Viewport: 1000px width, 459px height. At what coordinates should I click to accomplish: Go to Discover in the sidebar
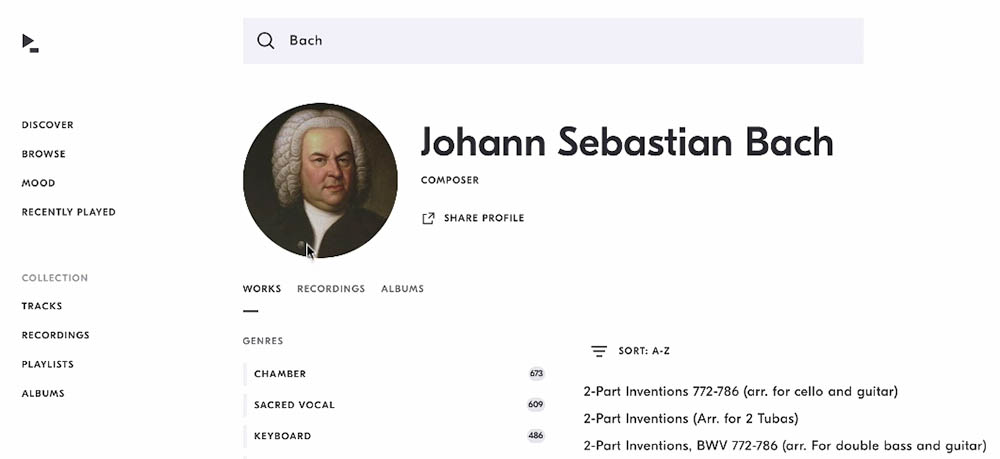tap(48, 125)
